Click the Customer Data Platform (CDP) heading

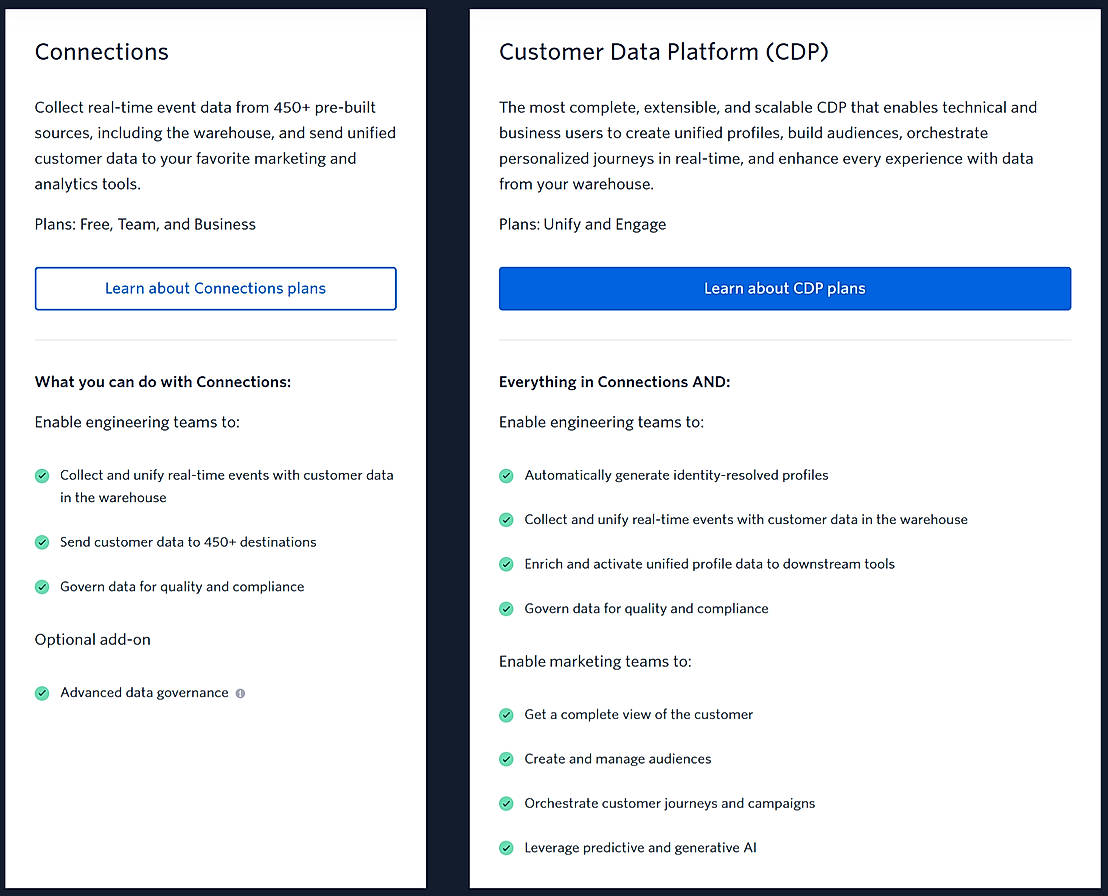click(663, 52)
